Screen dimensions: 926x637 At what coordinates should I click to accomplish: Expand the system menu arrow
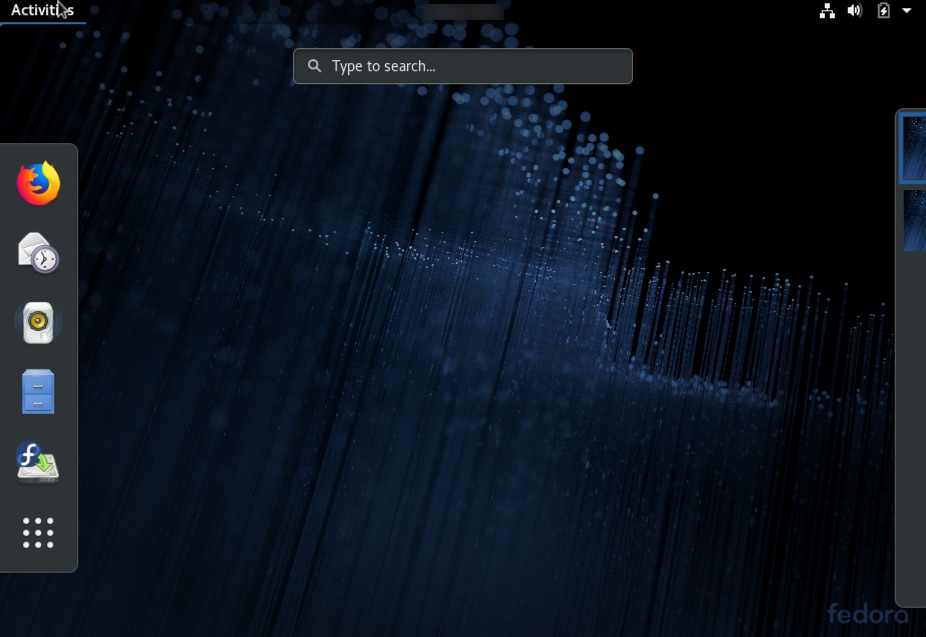(x=907, y=11)
